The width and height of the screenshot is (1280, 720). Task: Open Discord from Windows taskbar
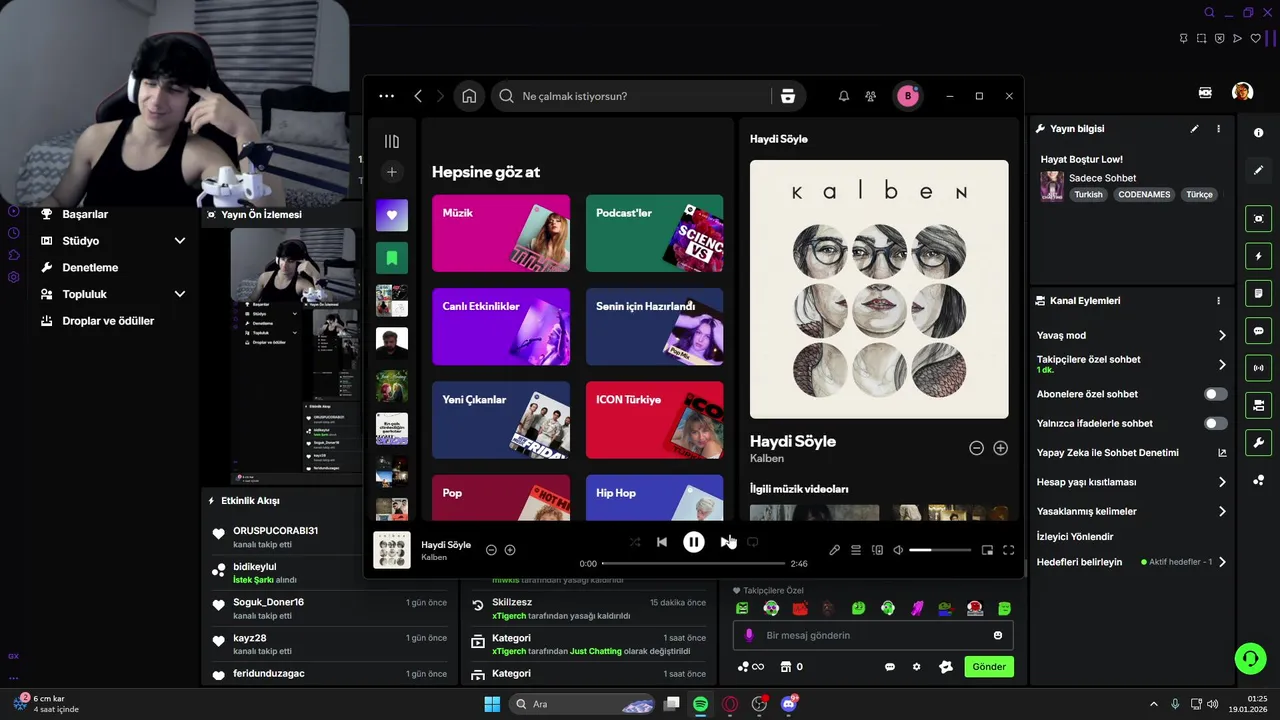point(789,704)
